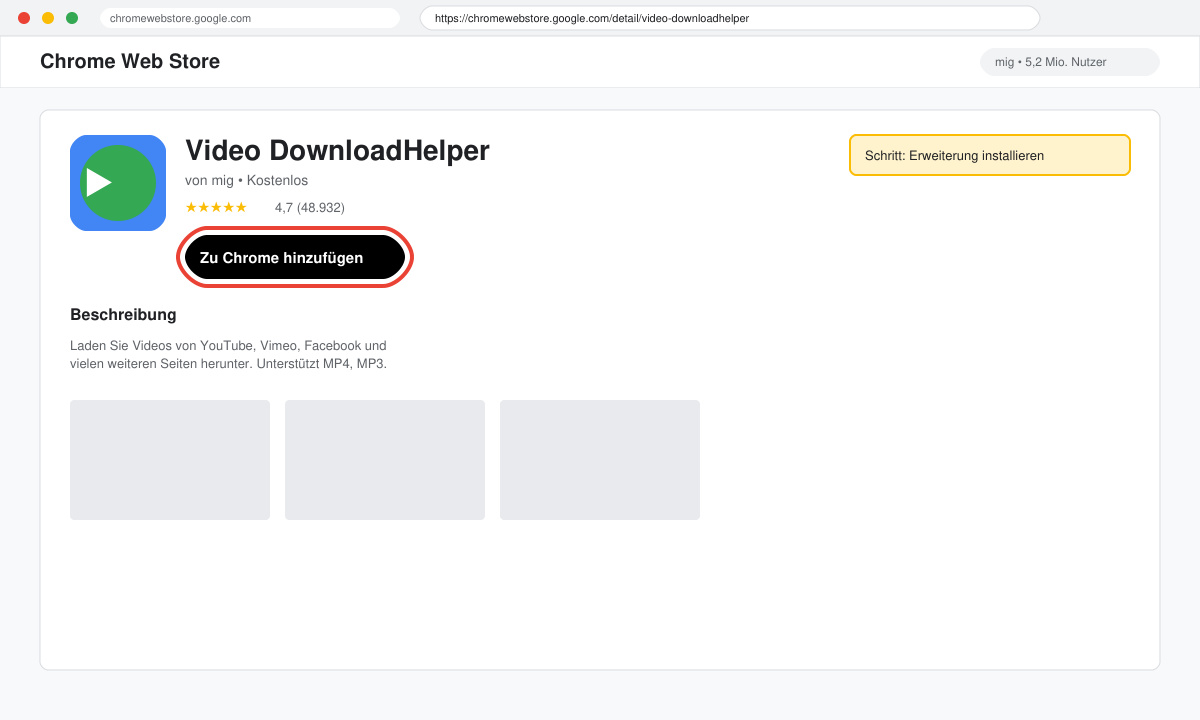This screenshot has height=720, width=1200.
Task: Click the 'mig • 5,2 Mio. Nutzer' pill
Action: pyautogui.click(x=1070, y=62)
